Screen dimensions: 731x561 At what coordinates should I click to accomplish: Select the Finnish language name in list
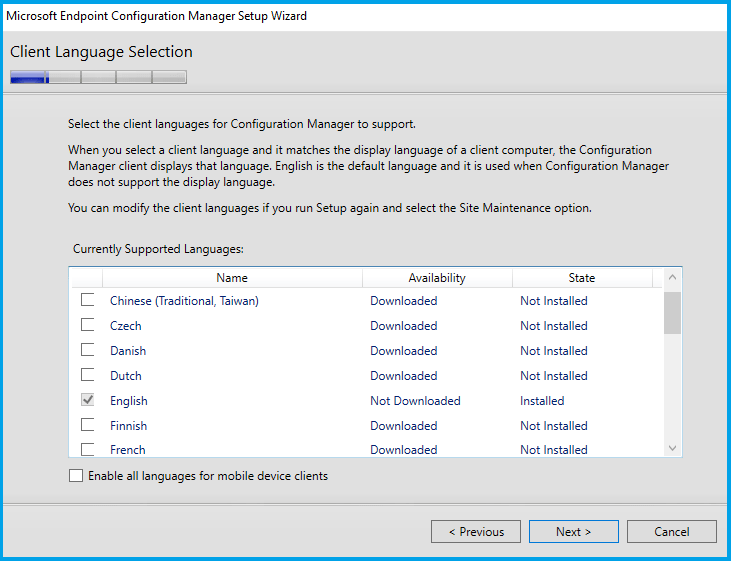(x=128, y=426)
